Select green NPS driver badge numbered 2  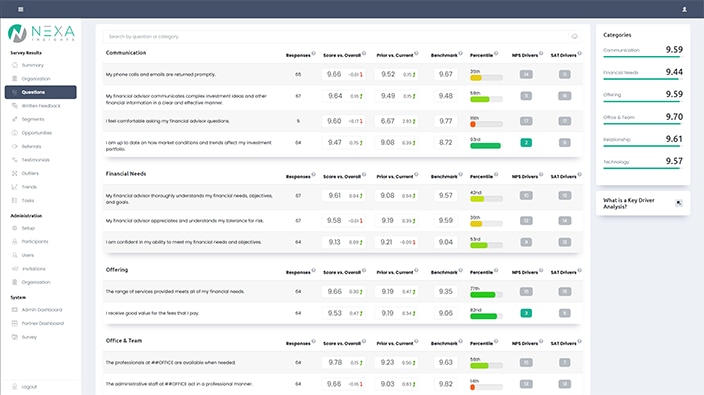pyautogui.click(x=526, y=143)
